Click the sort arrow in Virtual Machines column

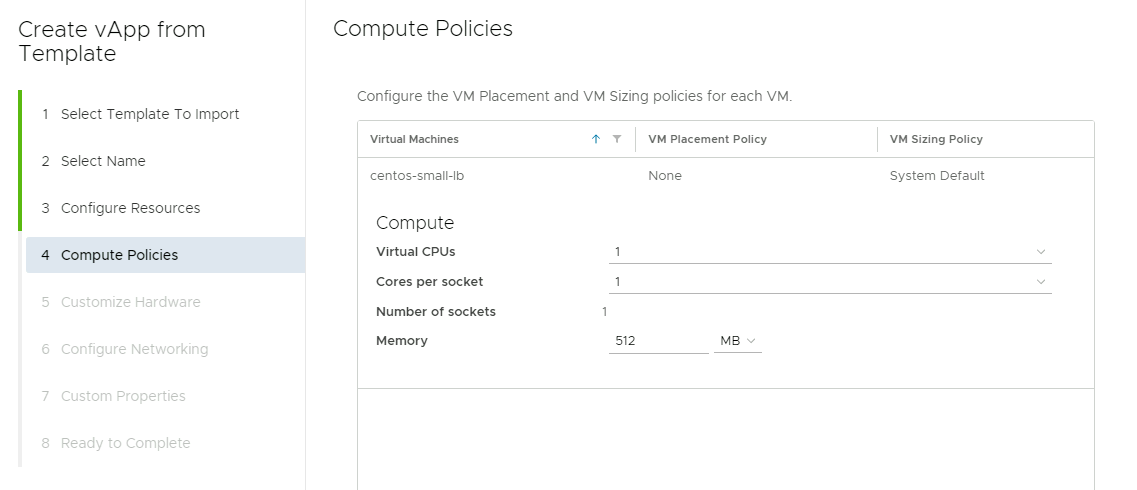point(596,139)
